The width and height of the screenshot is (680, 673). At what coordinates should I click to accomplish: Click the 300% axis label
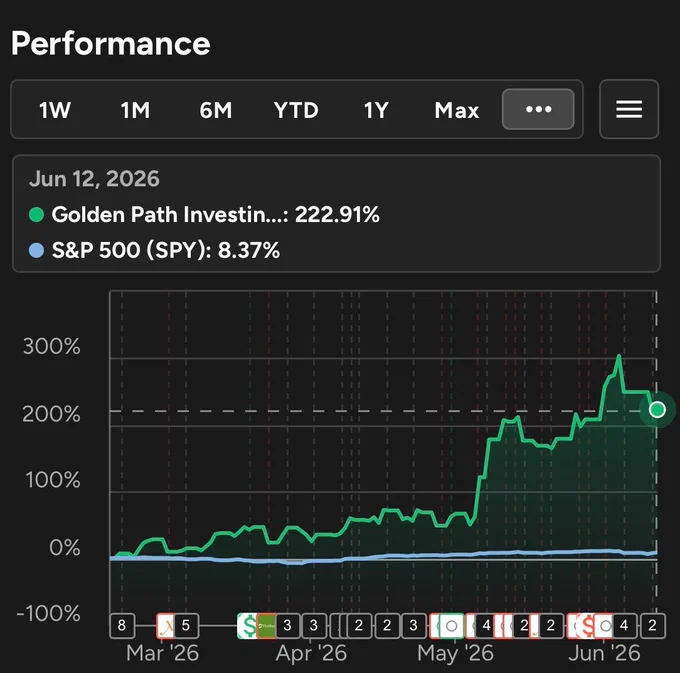click(52, 346)
